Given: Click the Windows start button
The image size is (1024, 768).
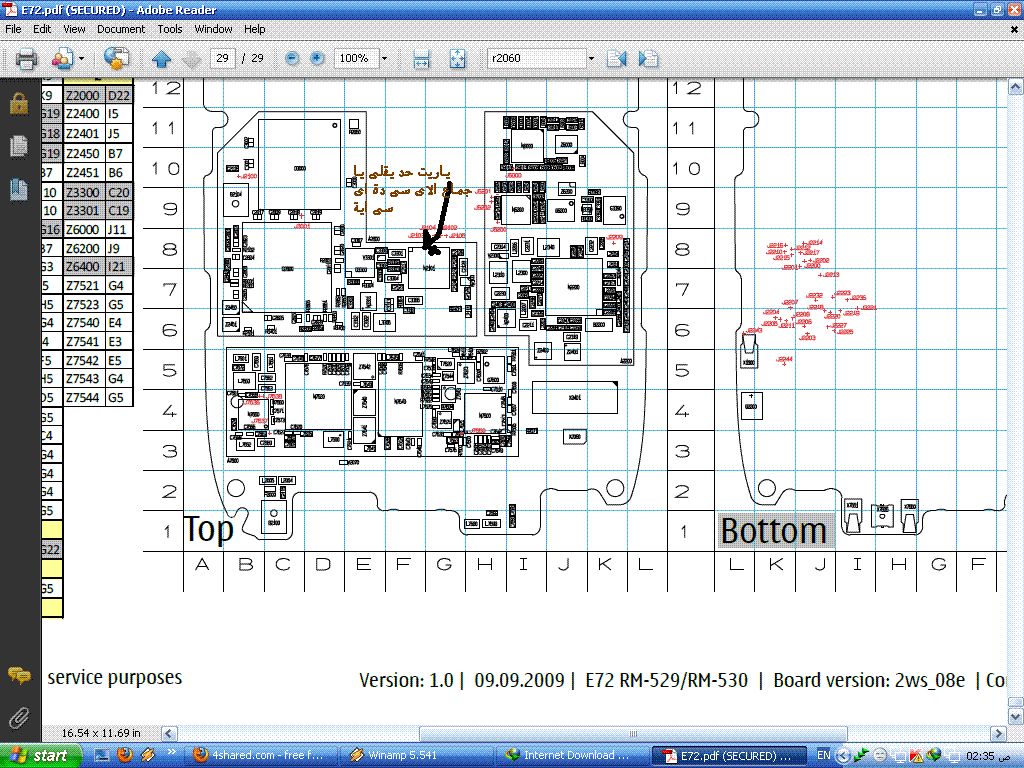Looking at the screenshot, I should [x=41, y=756].
